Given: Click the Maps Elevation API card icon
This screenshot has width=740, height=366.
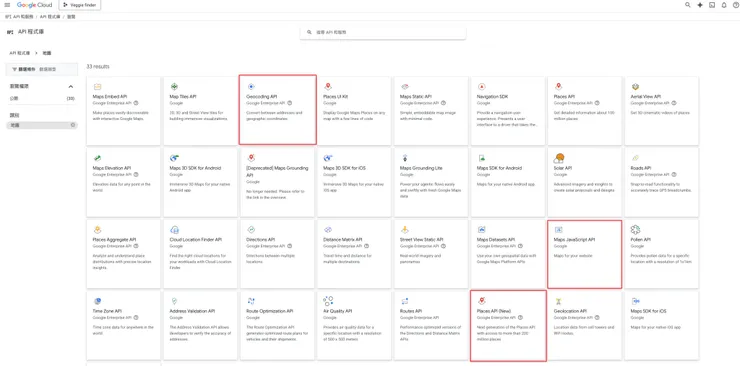Looking at the screenshot, I should [97, 158].
